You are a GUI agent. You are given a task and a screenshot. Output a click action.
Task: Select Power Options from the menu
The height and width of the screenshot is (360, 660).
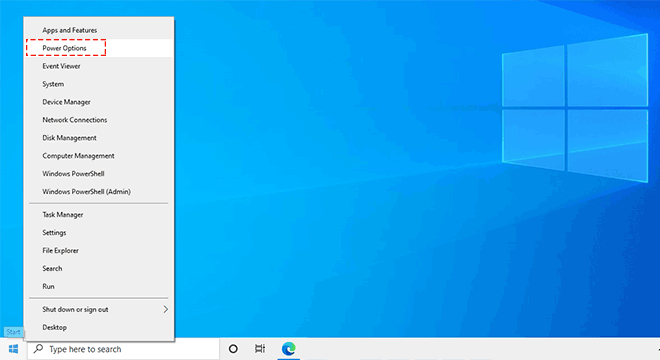99,48
